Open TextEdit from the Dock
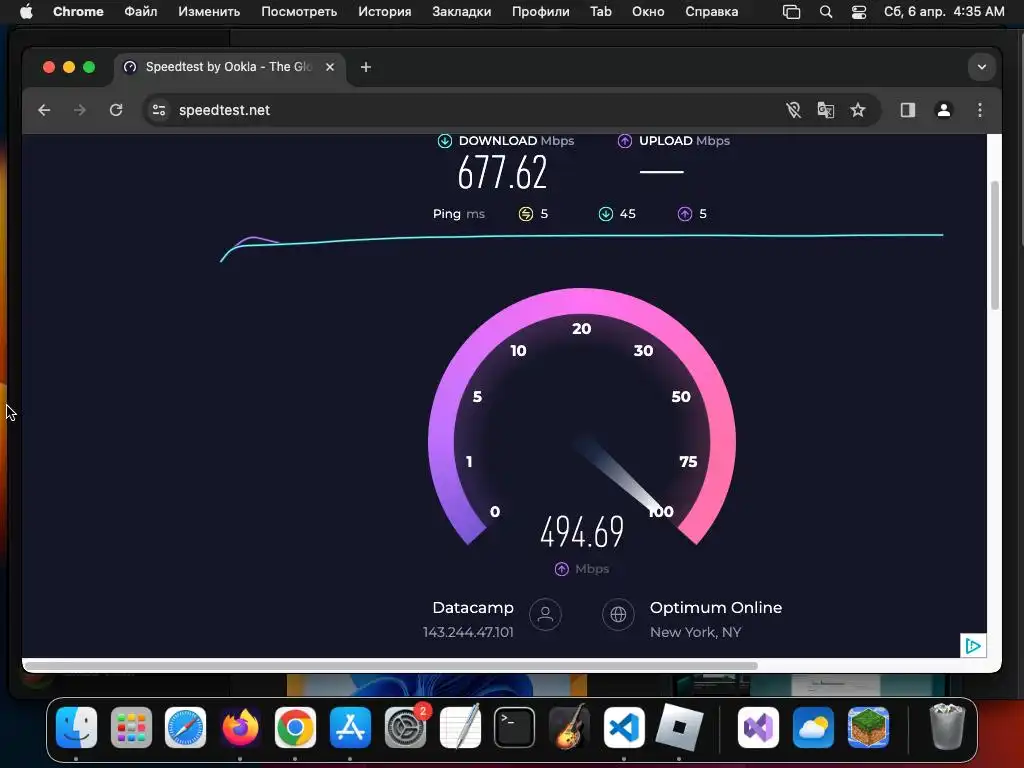Screen dimensions: 1024x768 tap(460, 728)
